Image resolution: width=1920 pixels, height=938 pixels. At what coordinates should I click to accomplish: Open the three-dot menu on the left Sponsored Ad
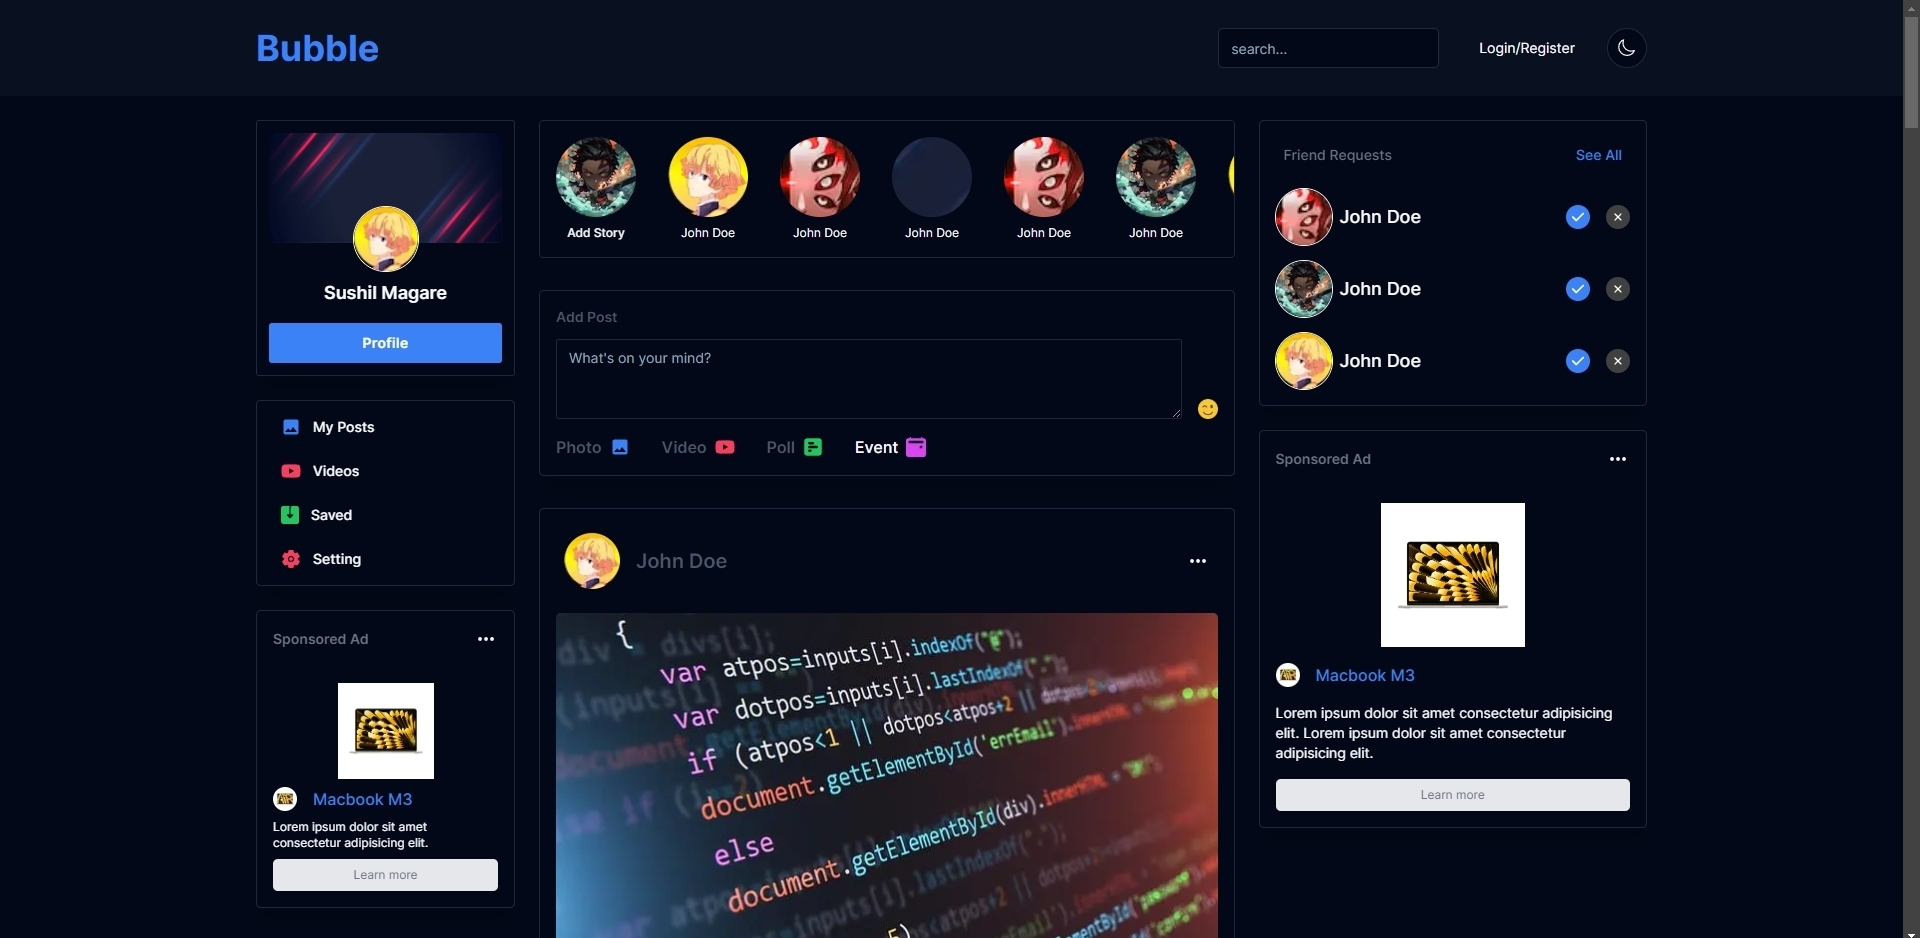click(x=486, y=639)
